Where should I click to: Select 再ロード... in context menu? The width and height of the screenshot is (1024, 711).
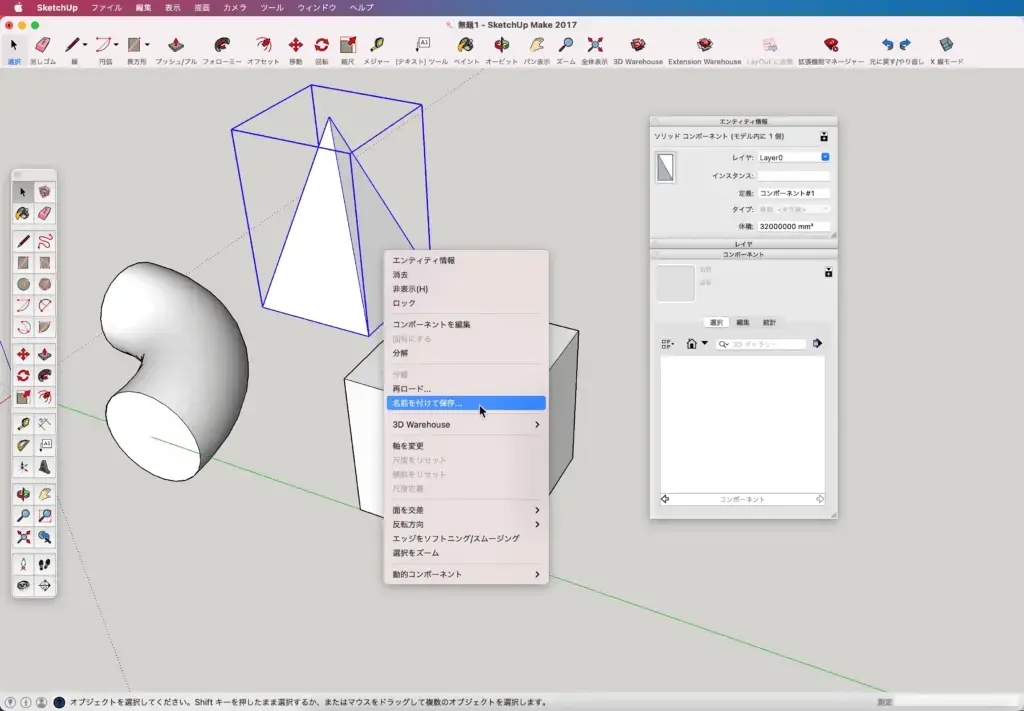point(466,388)
